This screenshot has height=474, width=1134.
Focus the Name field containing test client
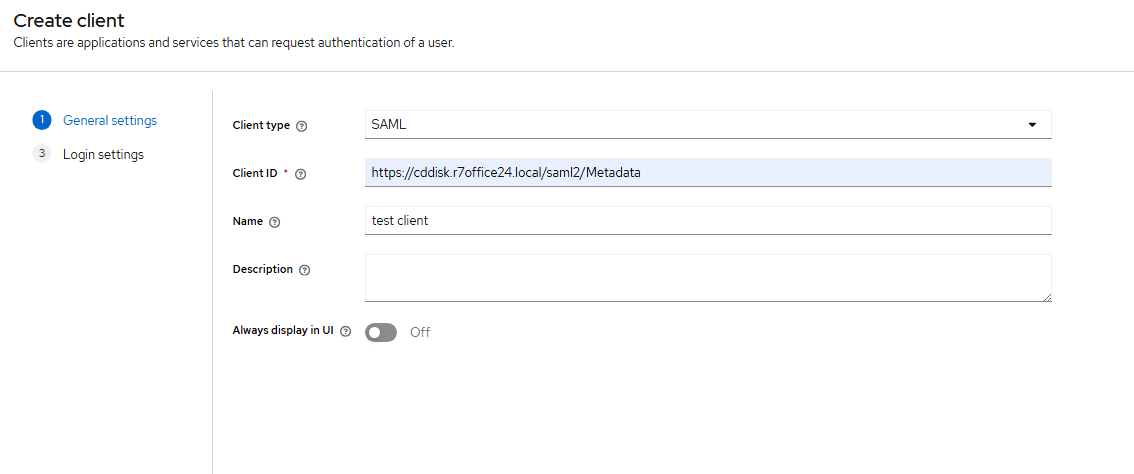coord(700,221)
